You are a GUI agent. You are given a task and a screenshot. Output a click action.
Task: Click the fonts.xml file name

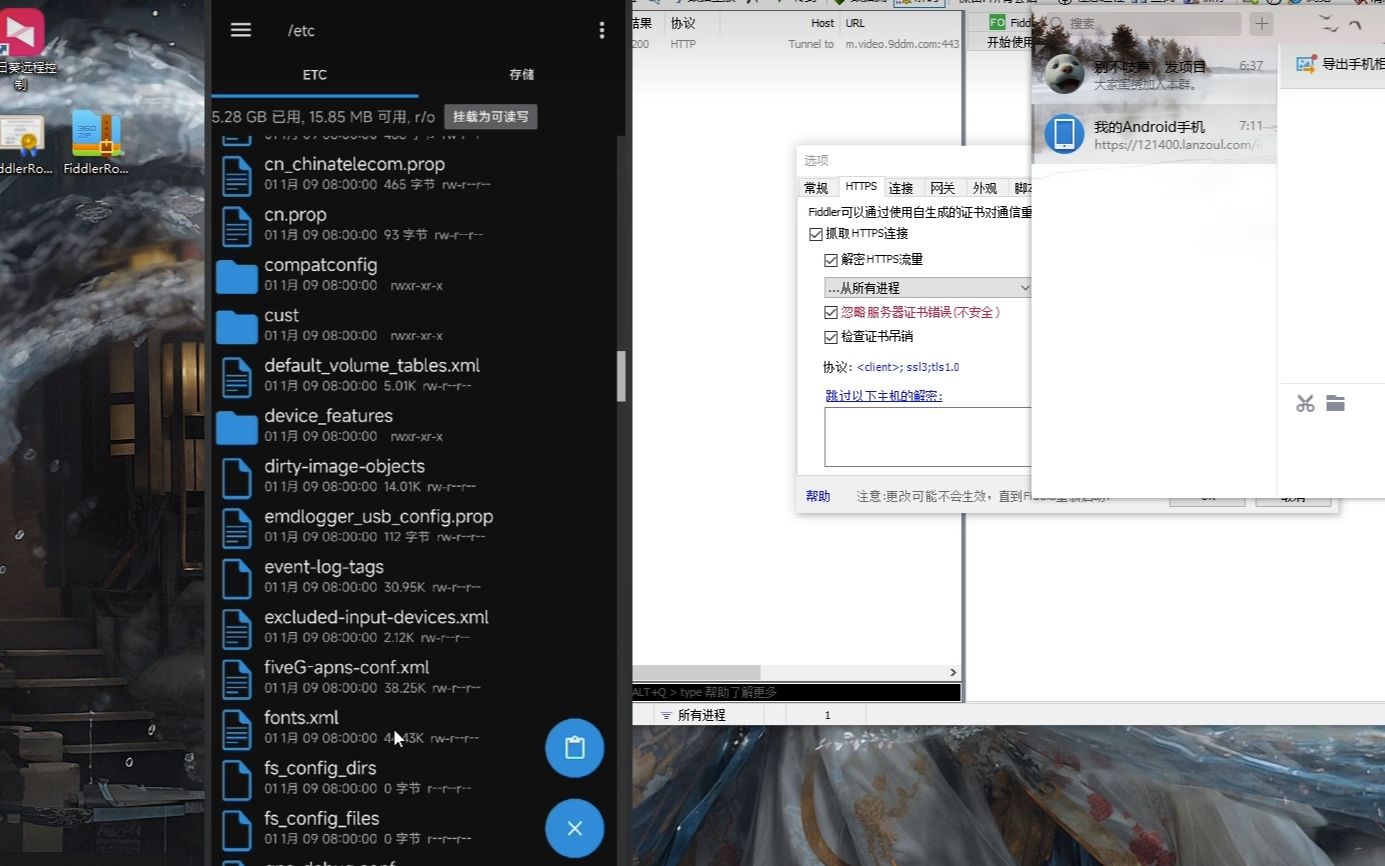pos(301,717)
